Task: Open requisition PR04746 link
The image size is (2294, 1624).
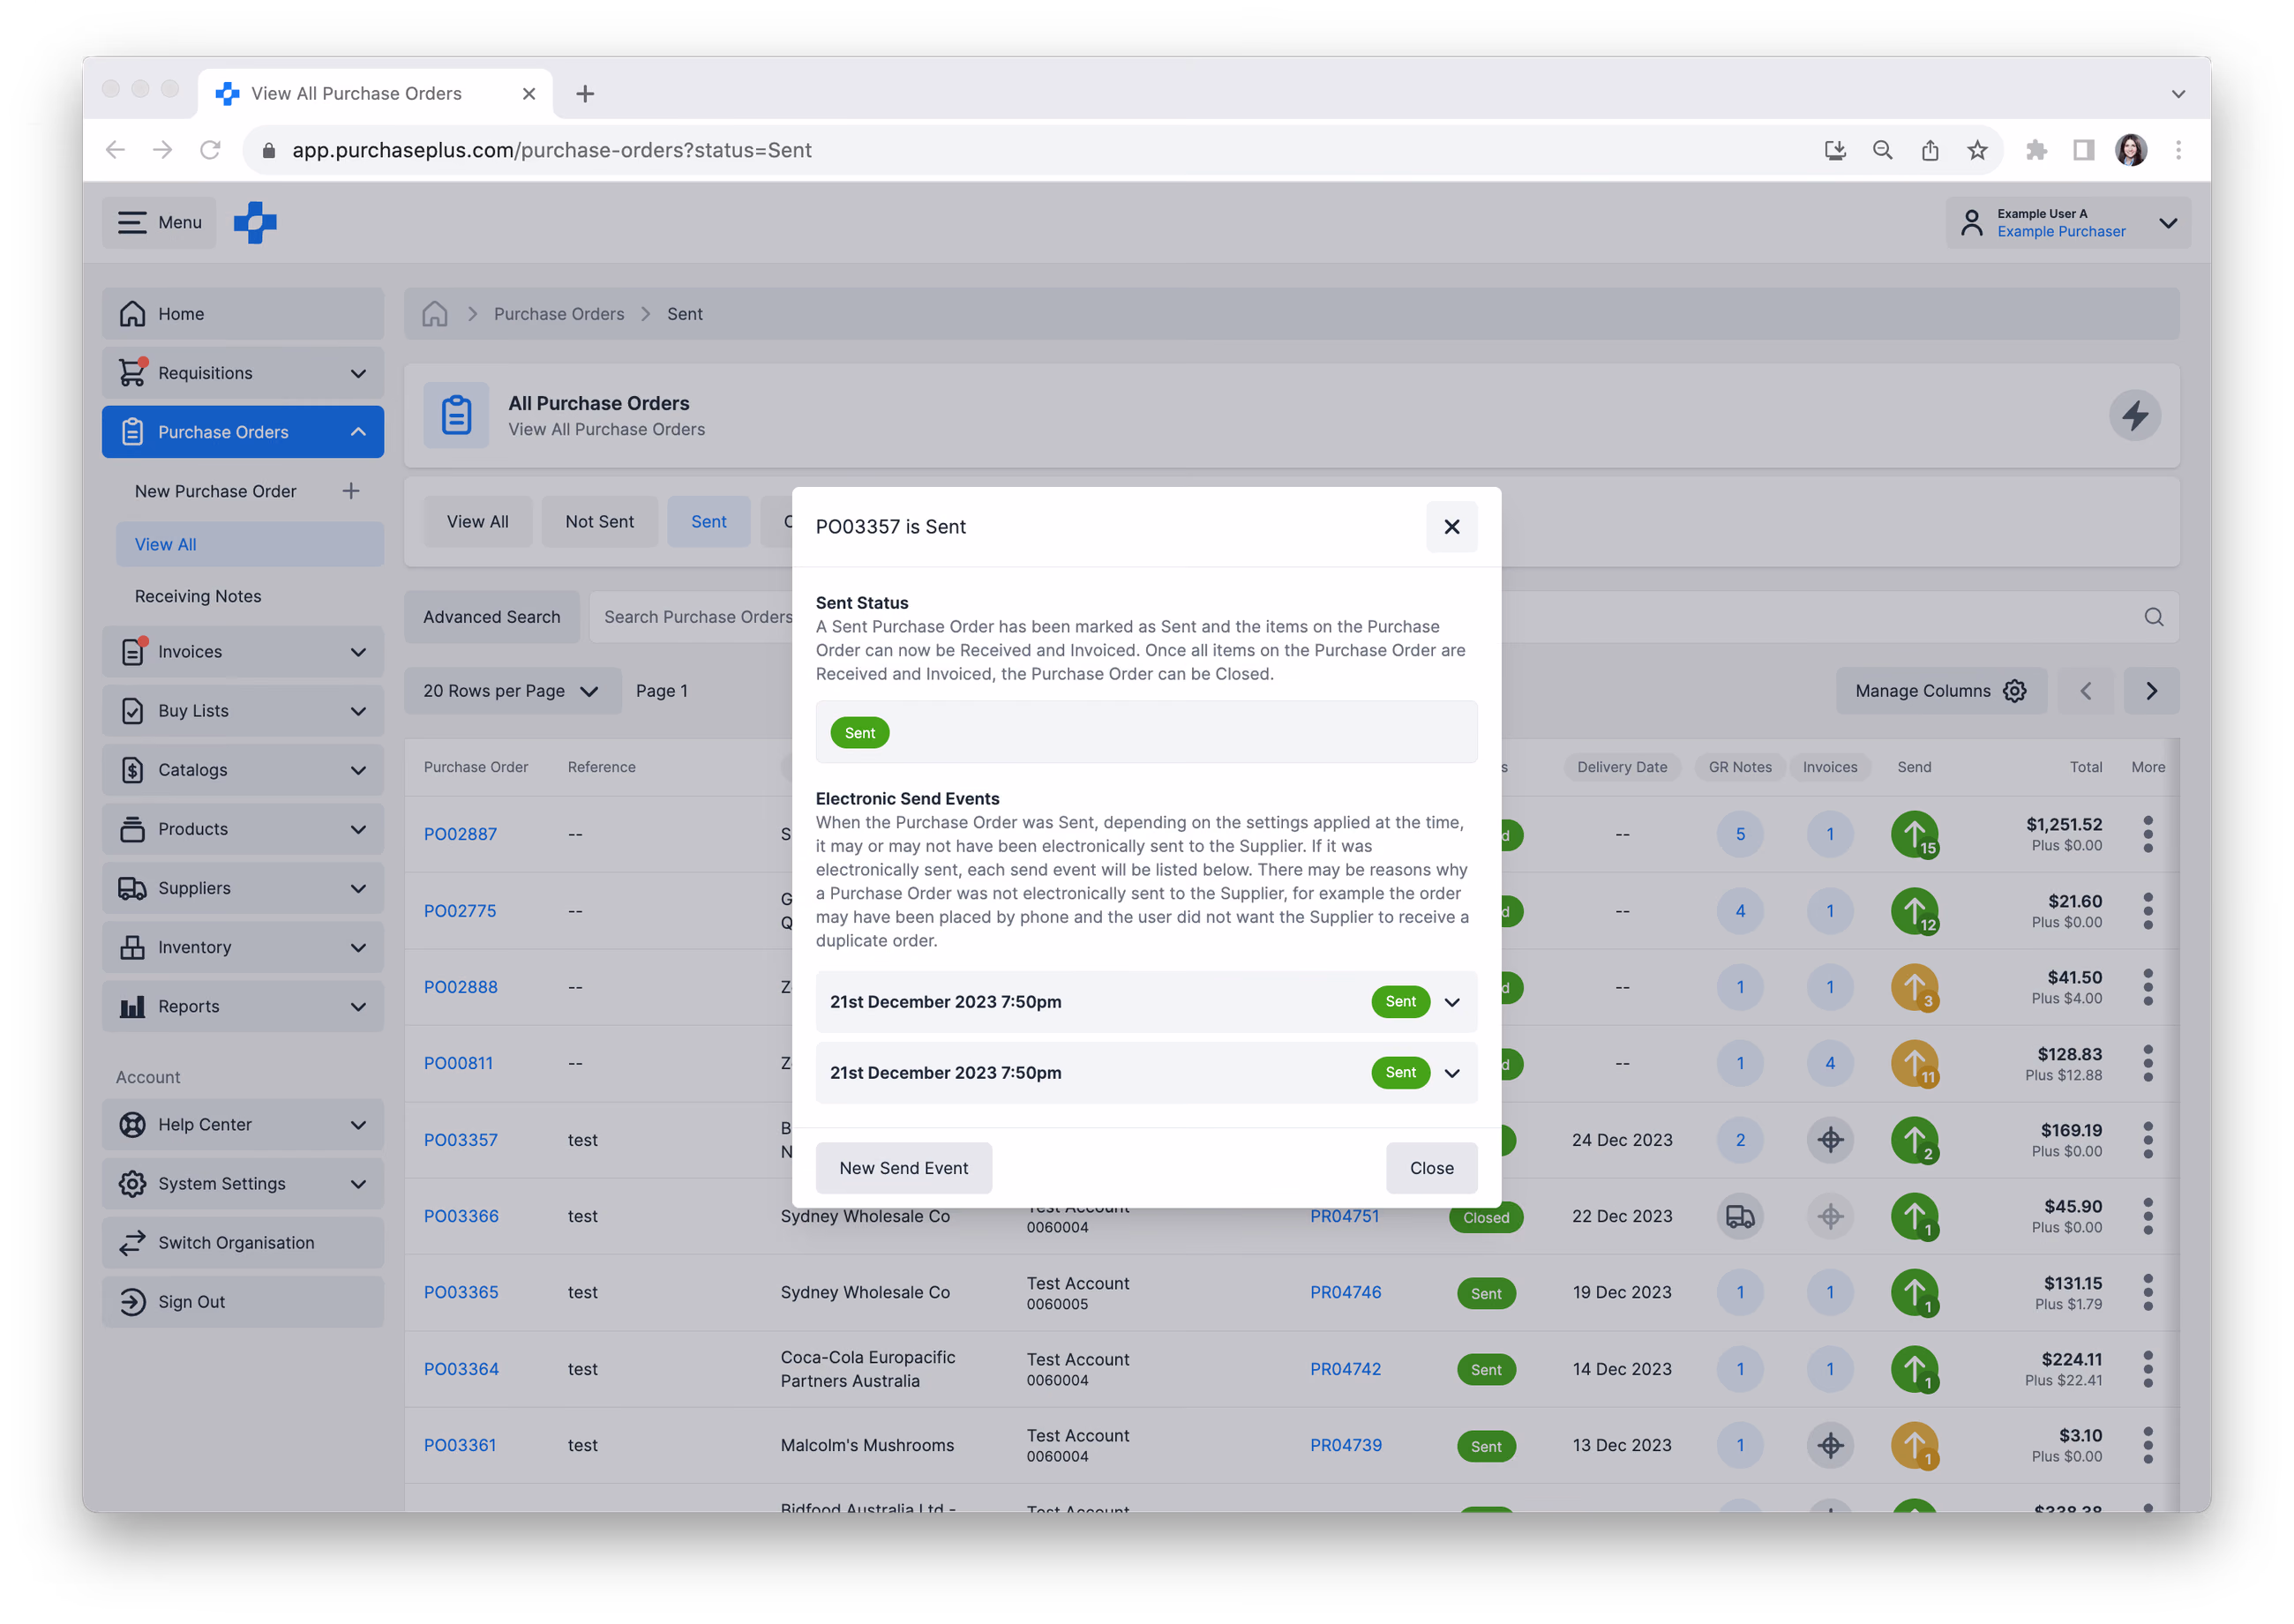Action: tap(1345, 1292)
